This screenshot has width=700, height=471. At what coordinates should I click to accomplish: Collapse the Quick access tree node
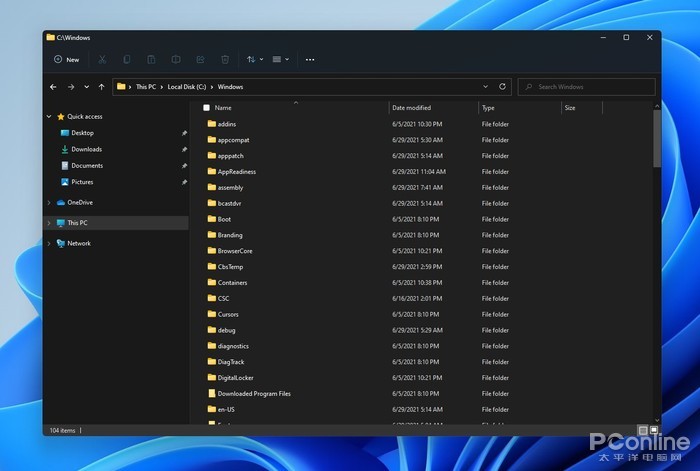click(x=49, y=116)
